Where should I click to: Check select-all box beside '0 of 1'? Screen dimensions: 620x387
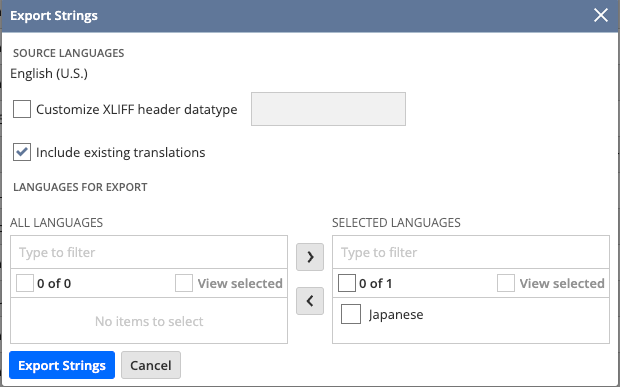(x=347, y=283)
